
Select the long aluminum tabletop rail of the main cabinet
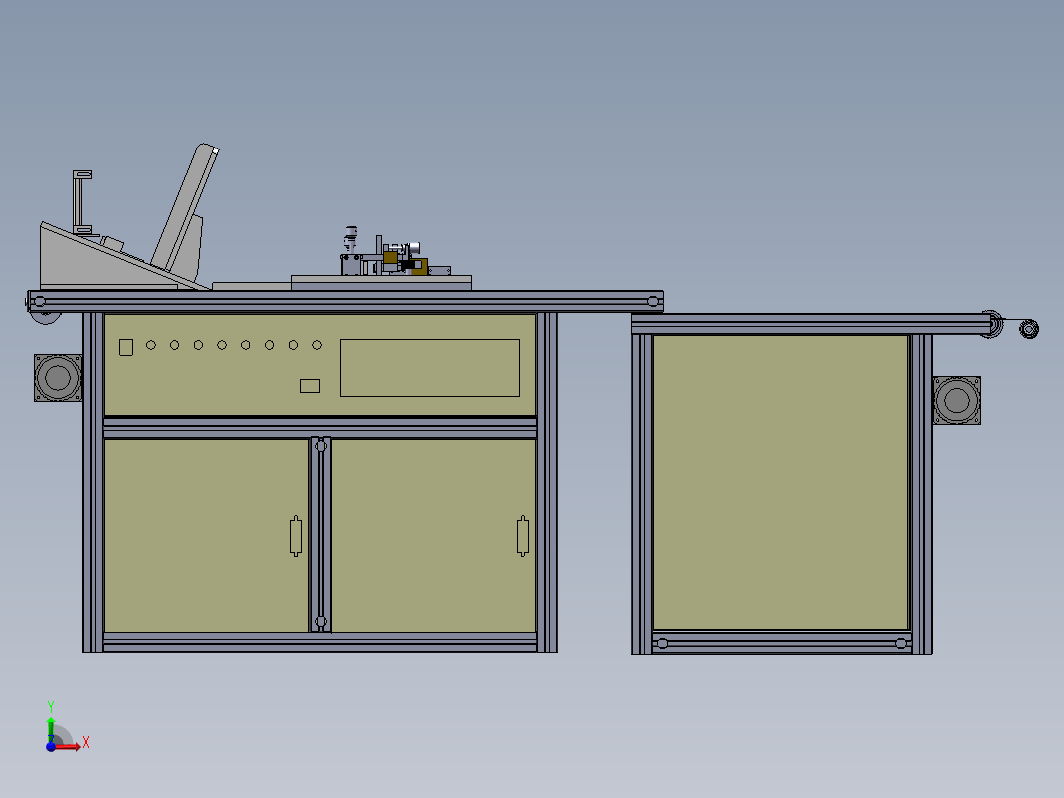point(345,301)
